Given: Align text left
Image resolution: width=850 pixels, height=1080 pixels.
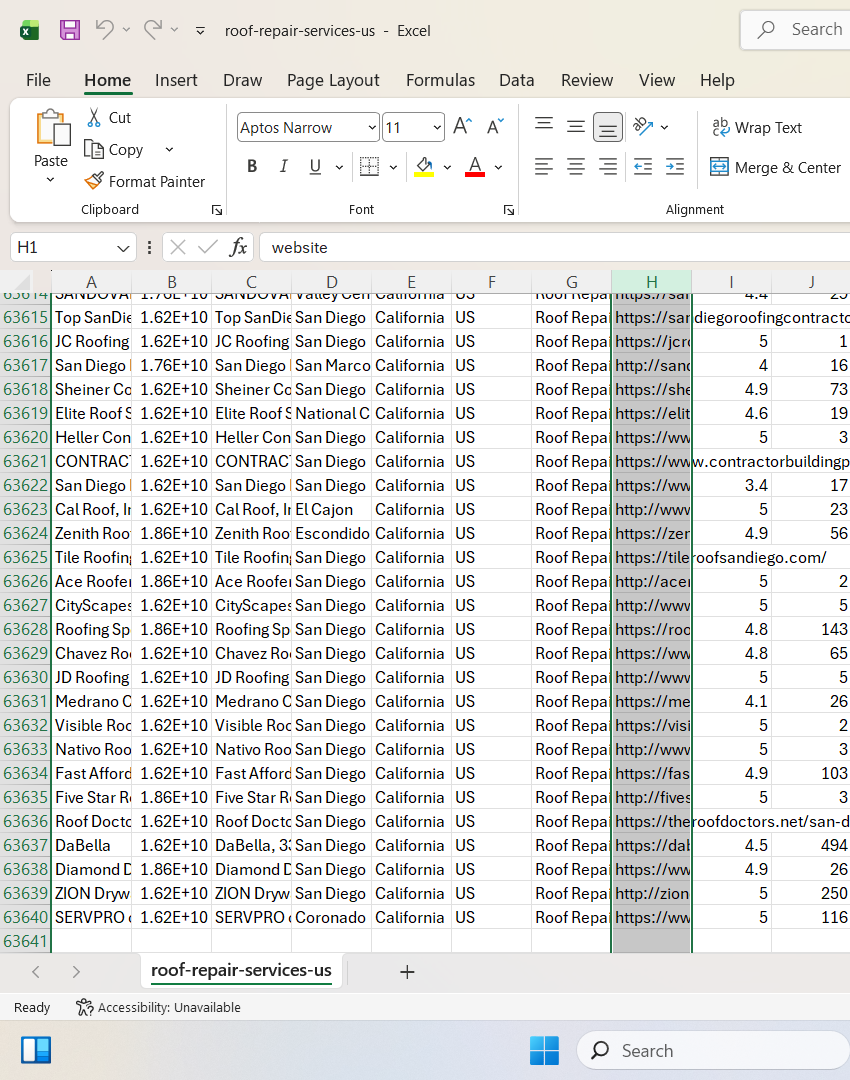Looking at the screenshot, I should (544, 166).
